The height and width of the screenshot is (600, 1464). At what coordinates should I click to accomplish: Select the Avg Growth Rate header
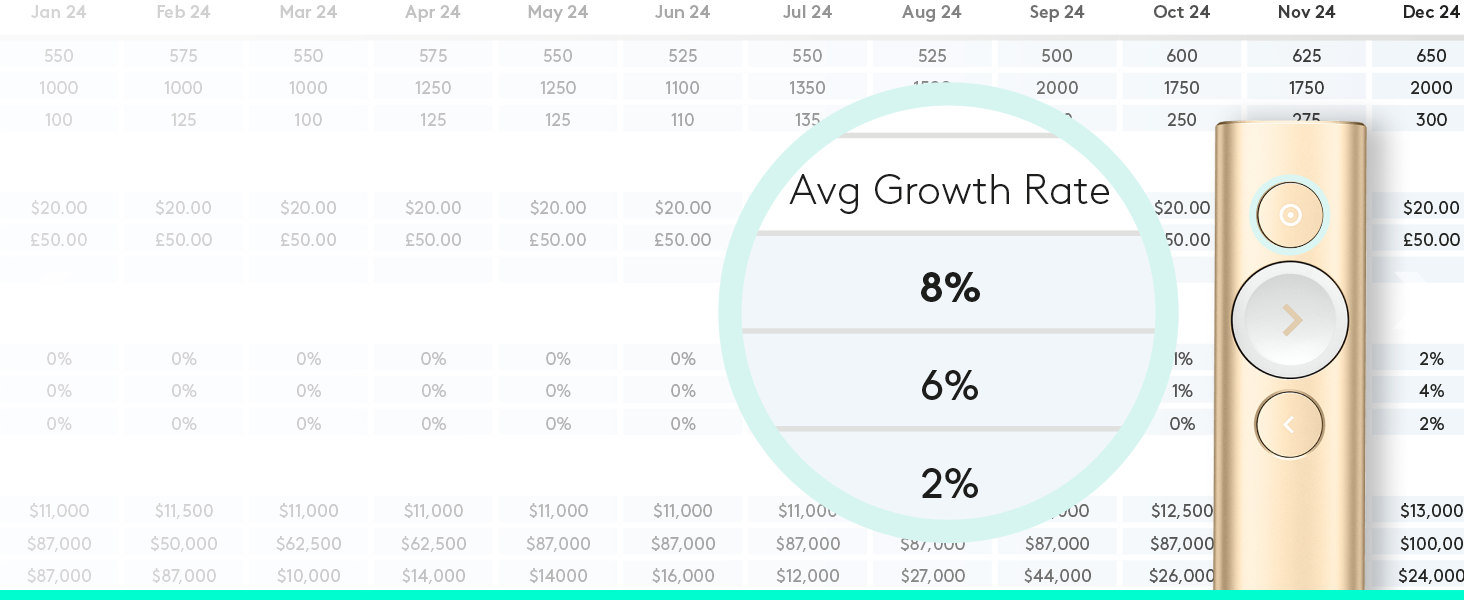tap(949, 190)
